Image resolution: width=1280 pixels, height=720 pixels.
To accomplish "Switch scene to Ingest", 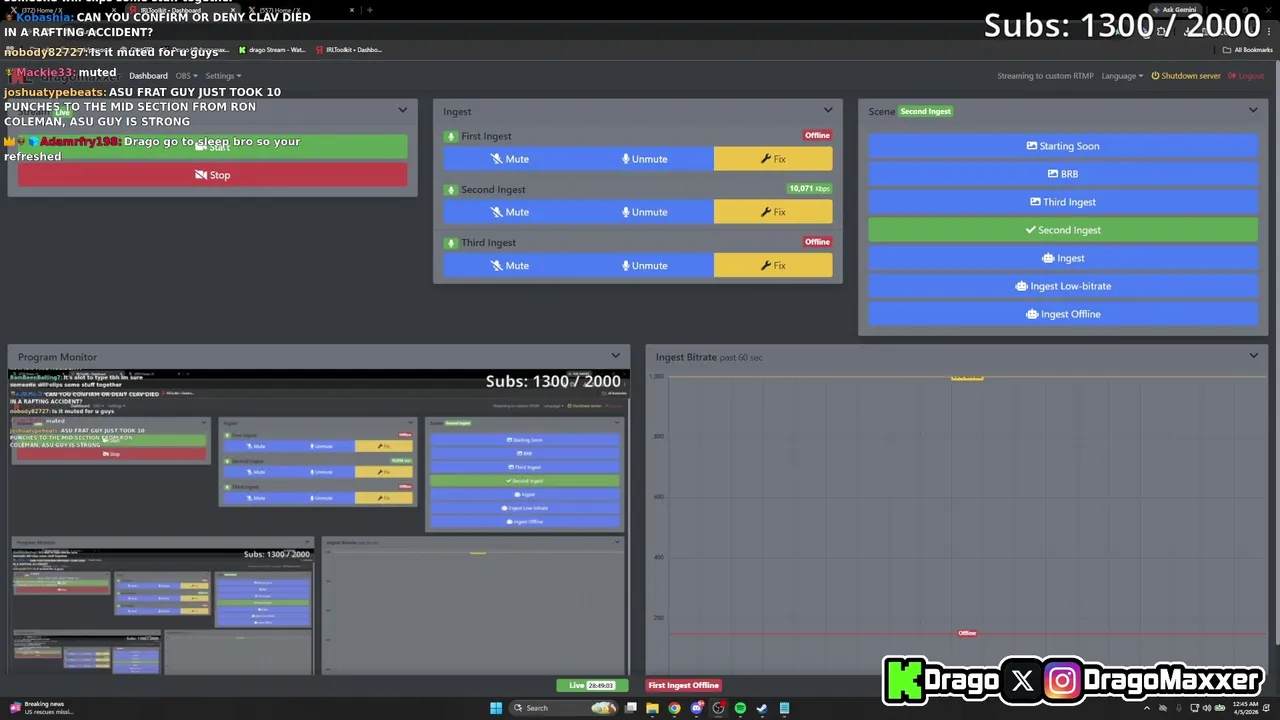I will (x=1063, y=258).
